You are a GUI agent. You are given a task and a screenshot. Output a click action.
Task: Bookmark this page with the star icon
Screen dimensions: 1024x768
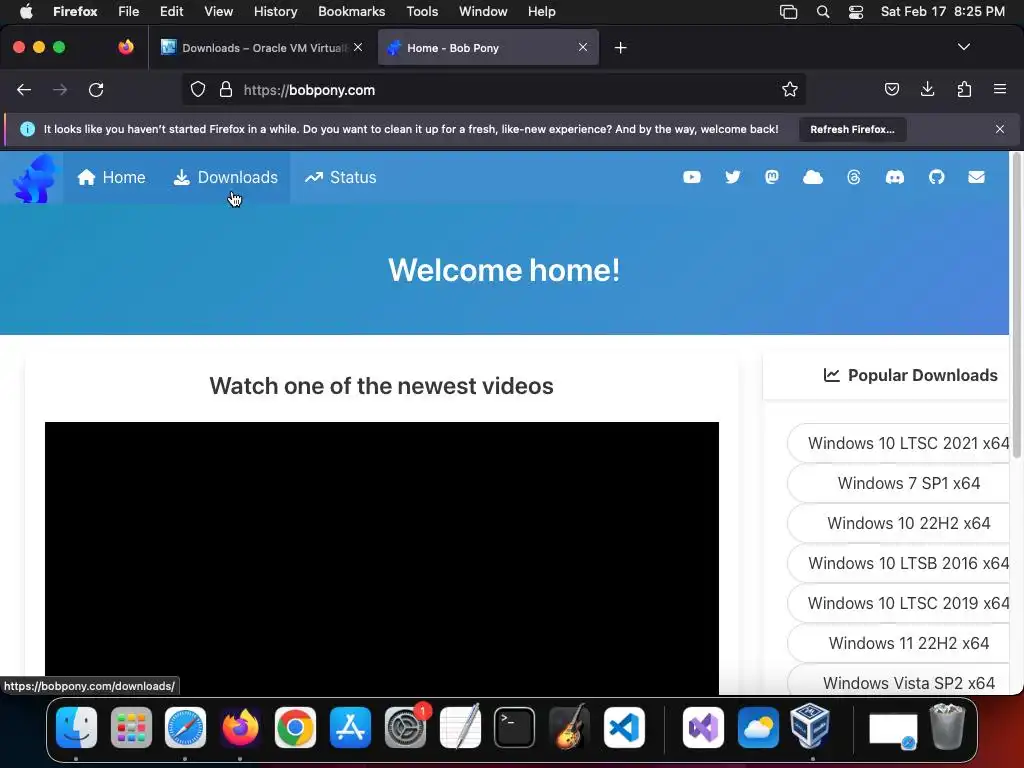(790, 89)
